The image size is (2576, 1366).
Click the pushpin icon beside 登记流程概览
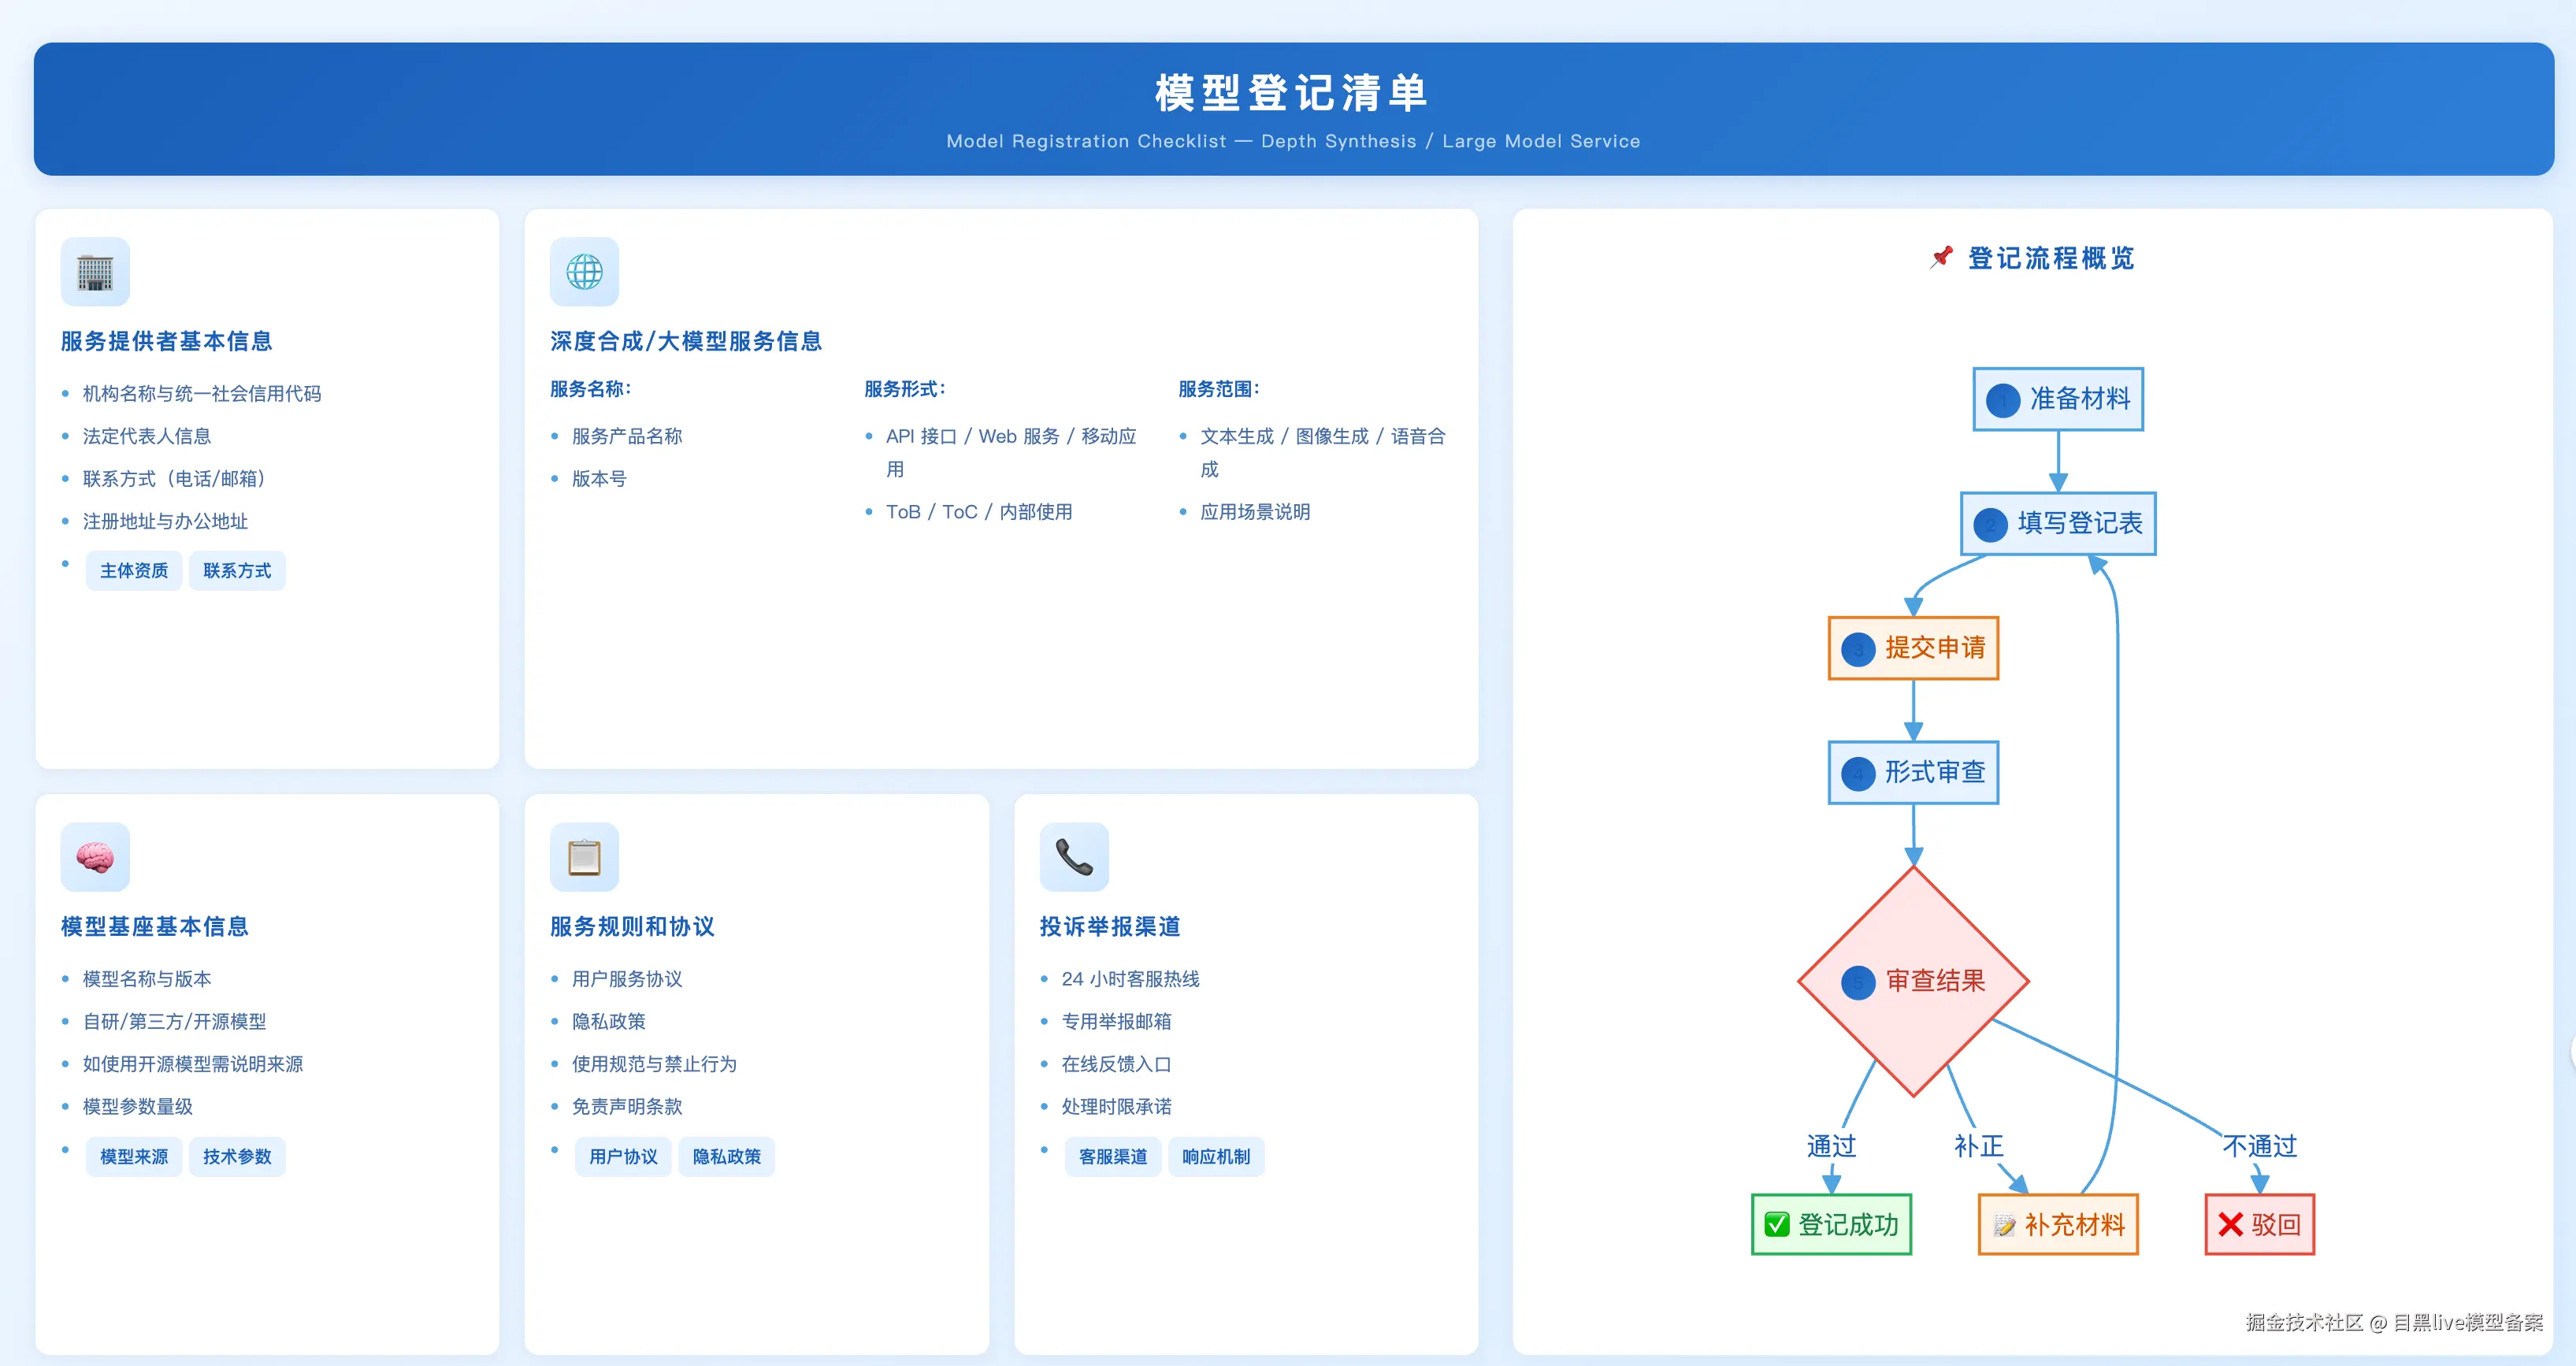(x=1941, y=257)
